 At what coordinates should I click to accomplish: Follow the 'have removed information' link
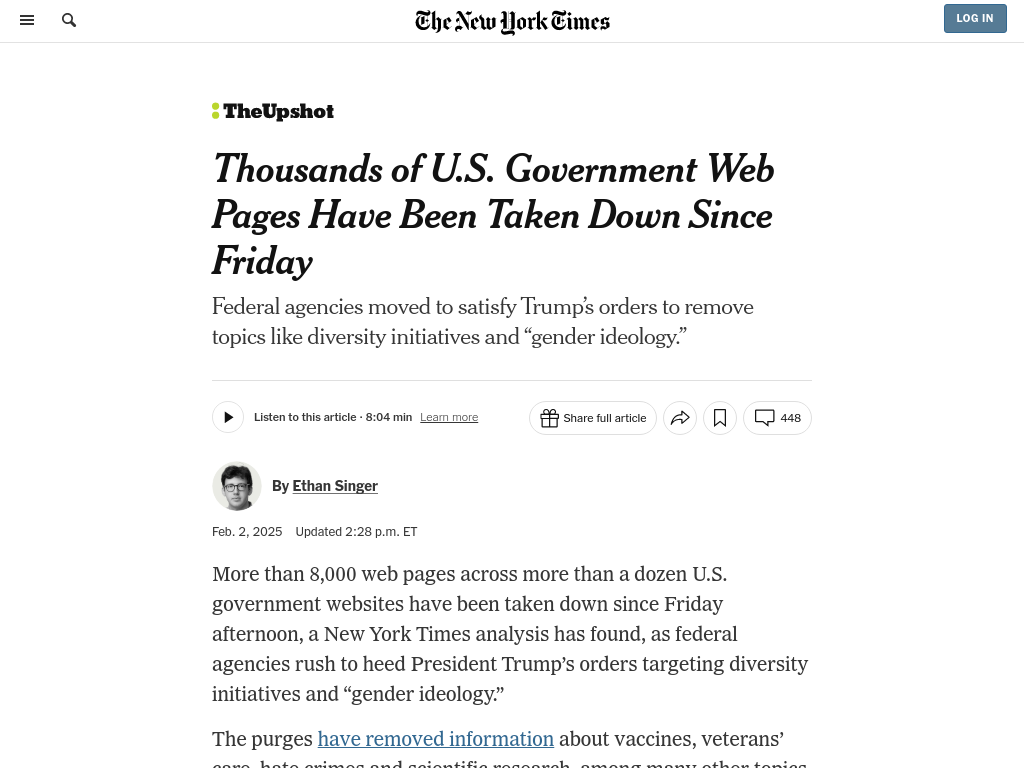(x=436, y=739)
